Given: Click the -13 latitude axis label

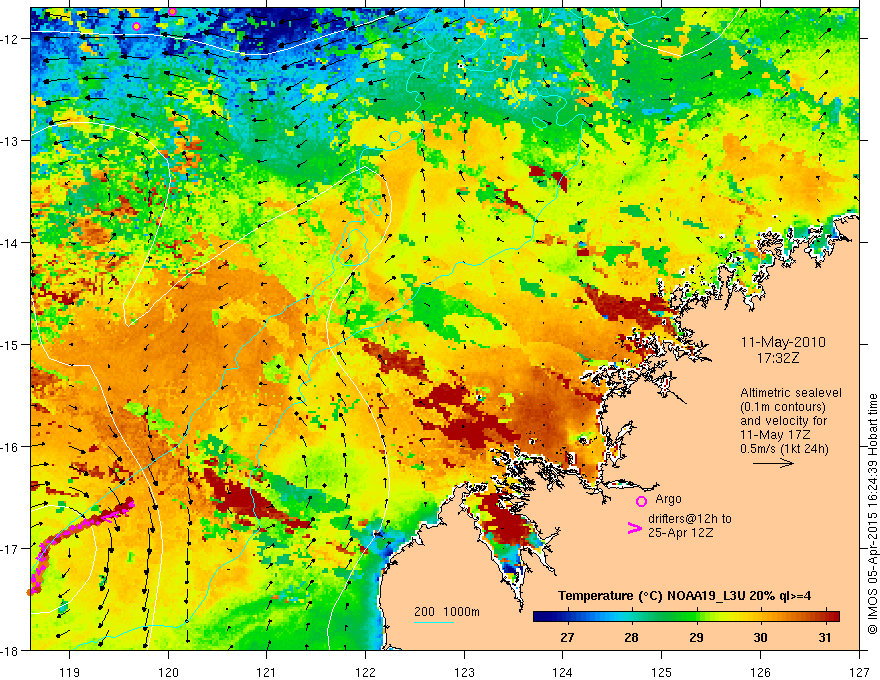Looking at the screenshot, I should coord(11,141).
